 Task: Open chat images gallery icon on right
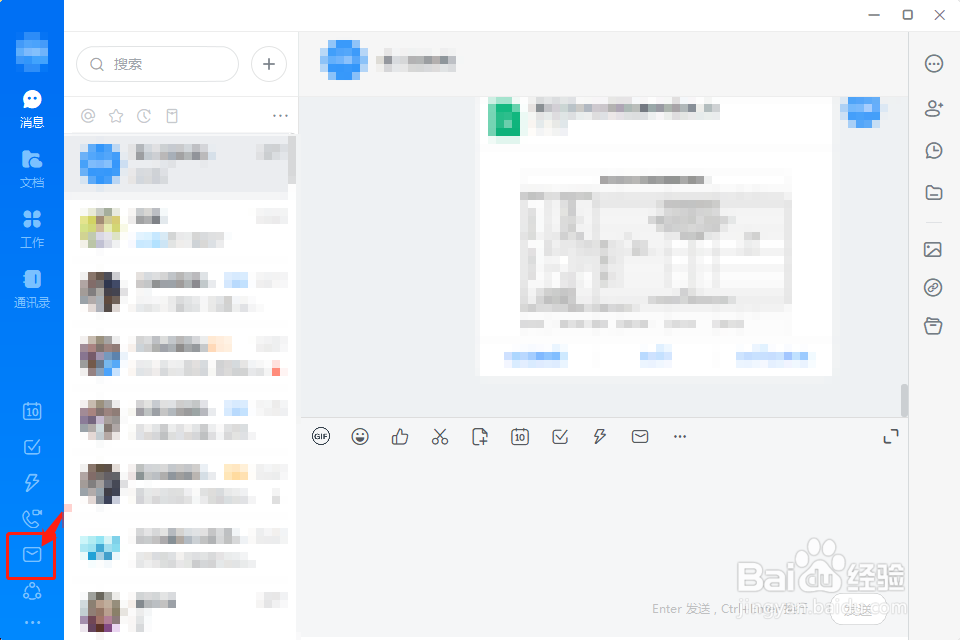tap(933, 249)
